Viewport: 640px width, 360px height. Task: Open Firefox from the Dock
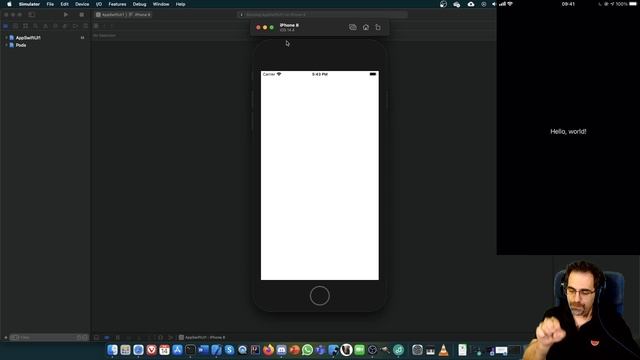(269, 350)
